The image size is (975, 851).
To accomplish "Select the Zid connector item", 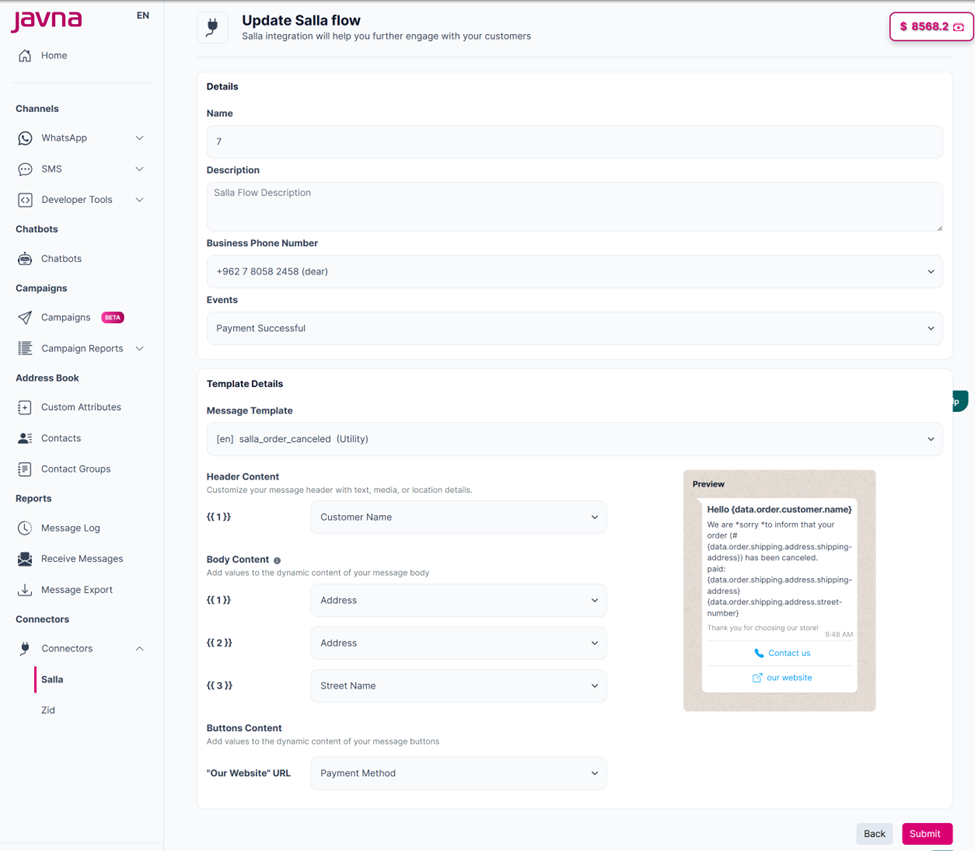I will (48, 710).
